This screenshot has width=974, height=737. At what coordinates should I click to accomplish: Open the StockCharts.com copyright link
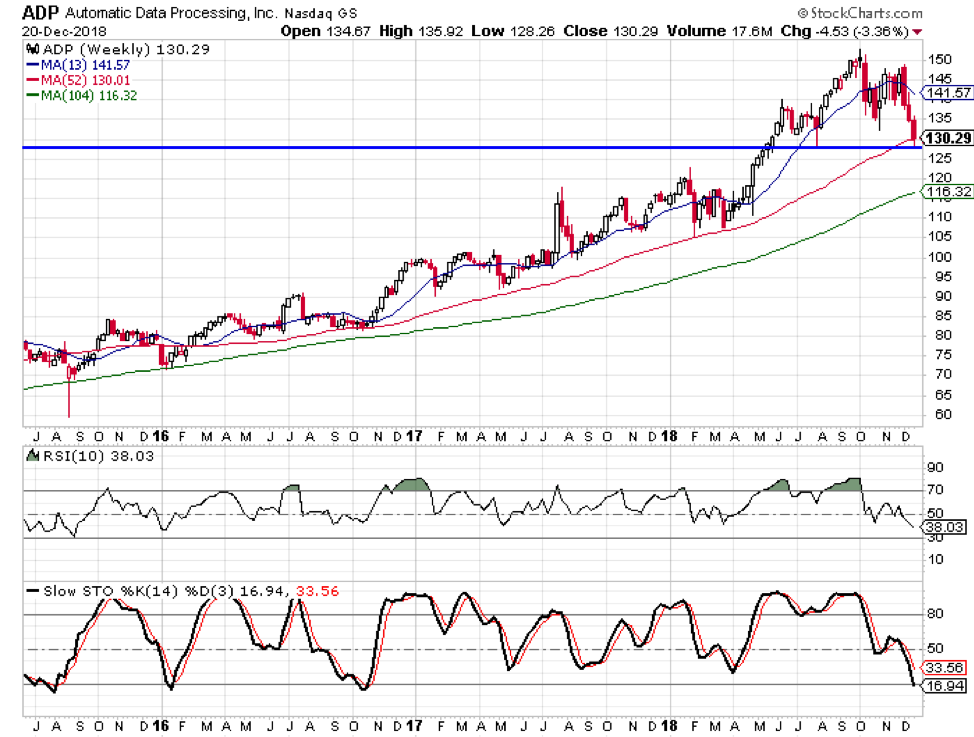[860, 13]
